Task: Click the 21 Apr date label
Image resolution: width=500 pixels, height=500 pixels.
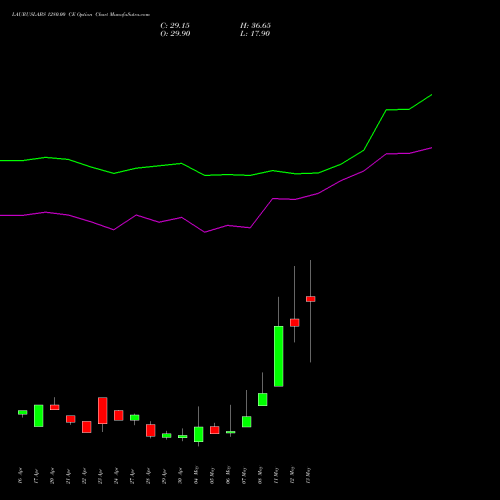Action: pos(68,476)
